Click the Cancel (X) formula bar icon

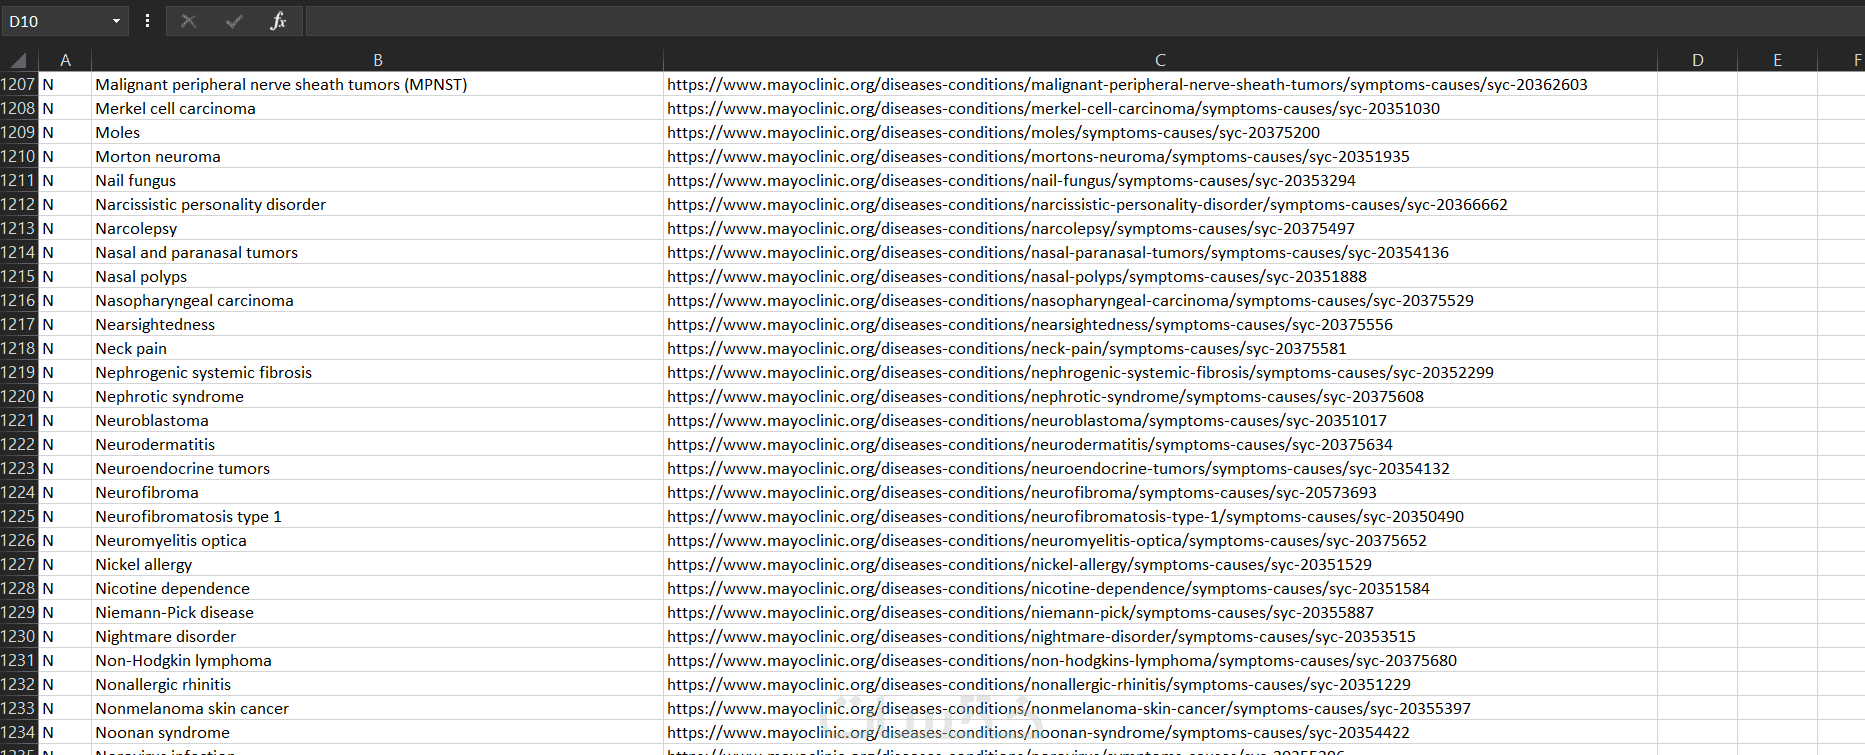188,21
